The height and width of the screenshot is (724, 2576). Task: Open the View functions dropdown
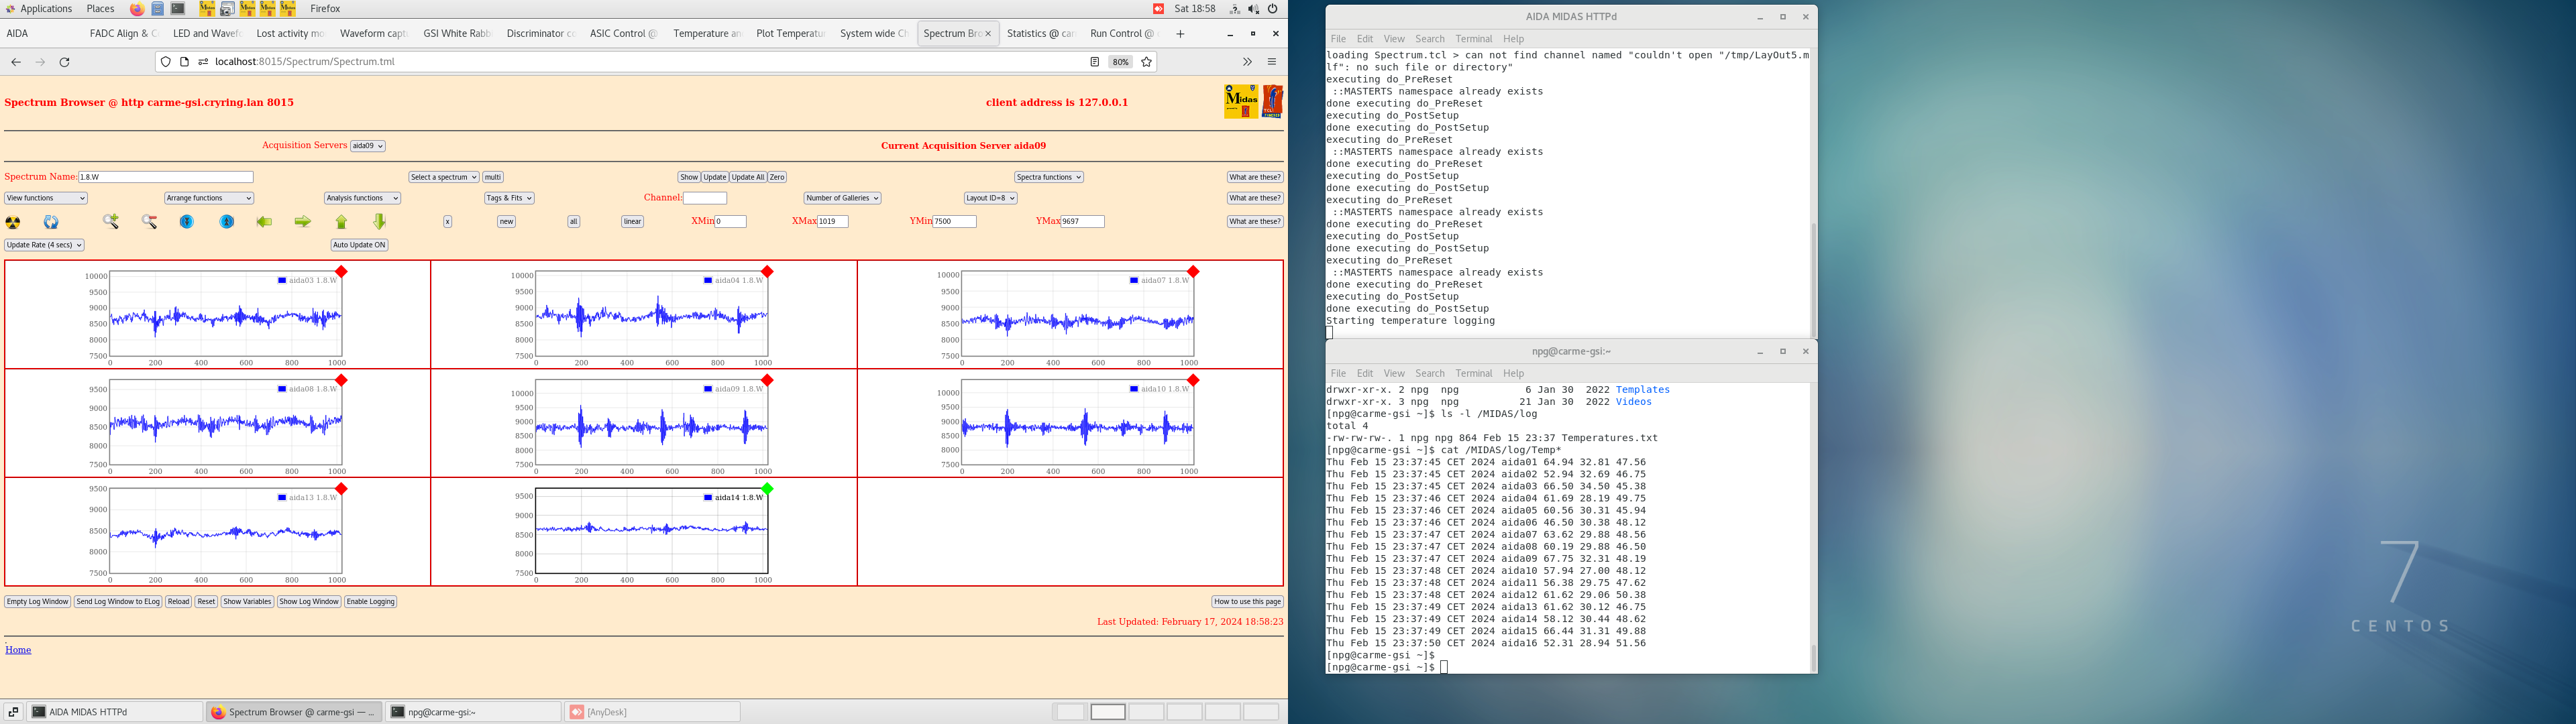(x=45, y=198)
